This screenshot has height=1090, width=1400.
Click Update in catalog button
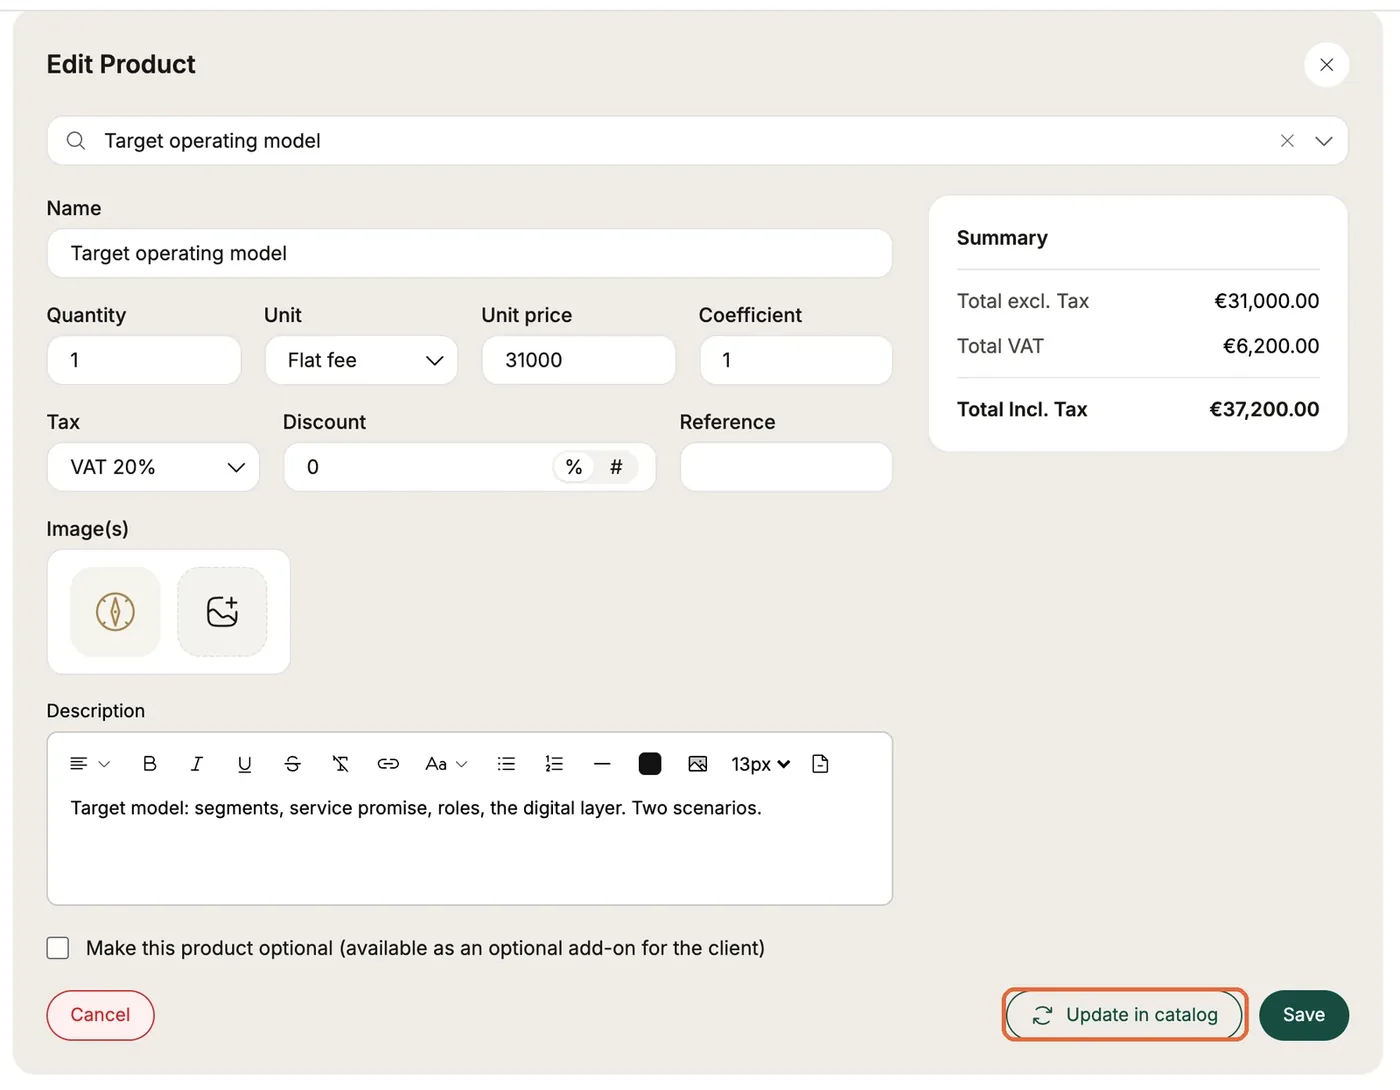(1125, 1015)
